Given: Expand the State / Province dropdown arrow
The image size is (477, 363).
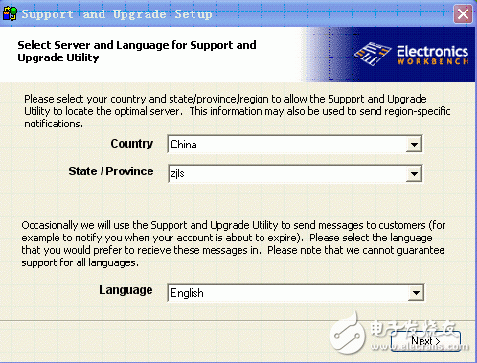Looking at the screenshot, I should 414,174.
